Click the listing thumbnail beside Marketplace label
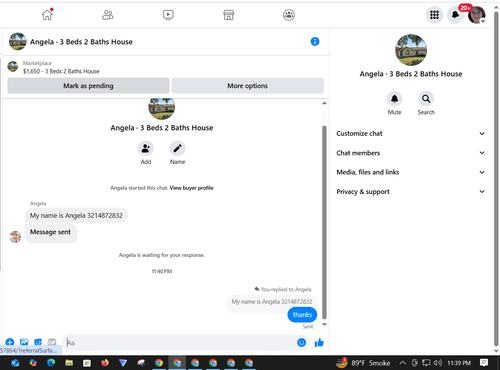 (x=13, y=66)
